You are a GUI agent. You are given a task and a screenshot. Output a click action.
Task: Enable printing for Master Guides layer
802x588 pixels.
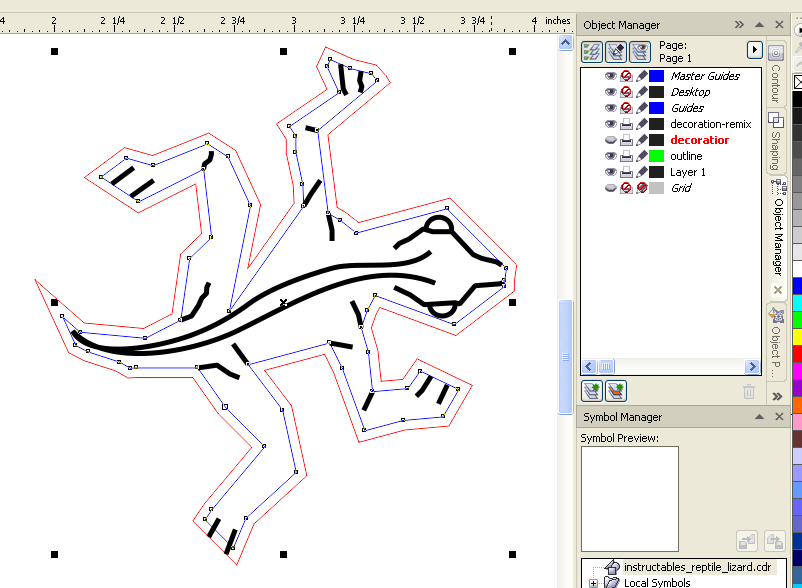pos(626,76)
